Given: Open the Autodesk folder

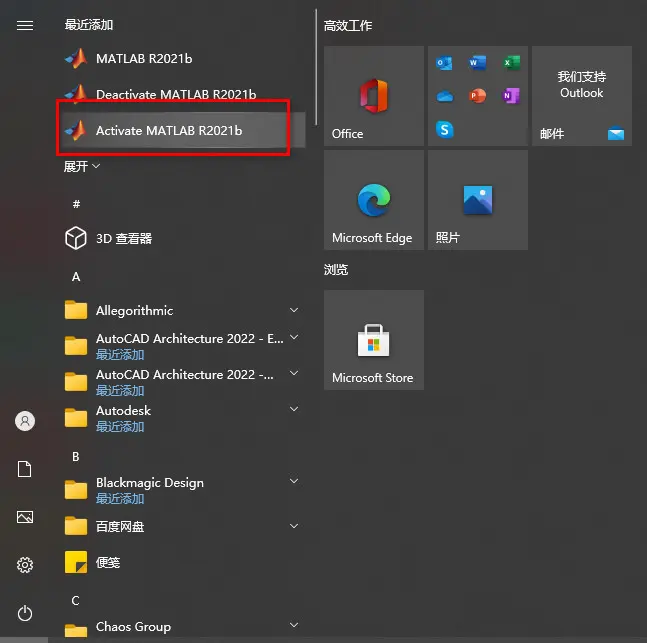Looking at the screenshot, I should point(184,418).
